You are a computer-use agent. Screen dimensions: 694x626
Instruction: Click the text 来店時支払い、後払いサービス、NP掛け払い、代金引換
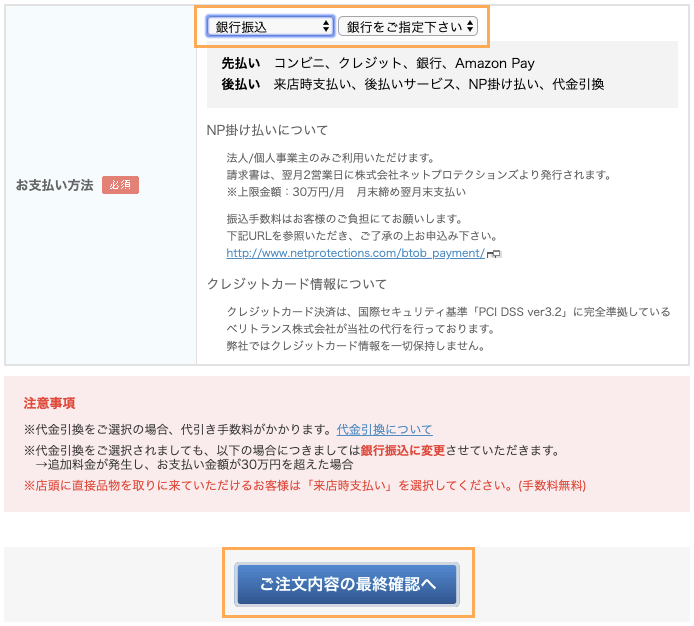pos(439,84)
